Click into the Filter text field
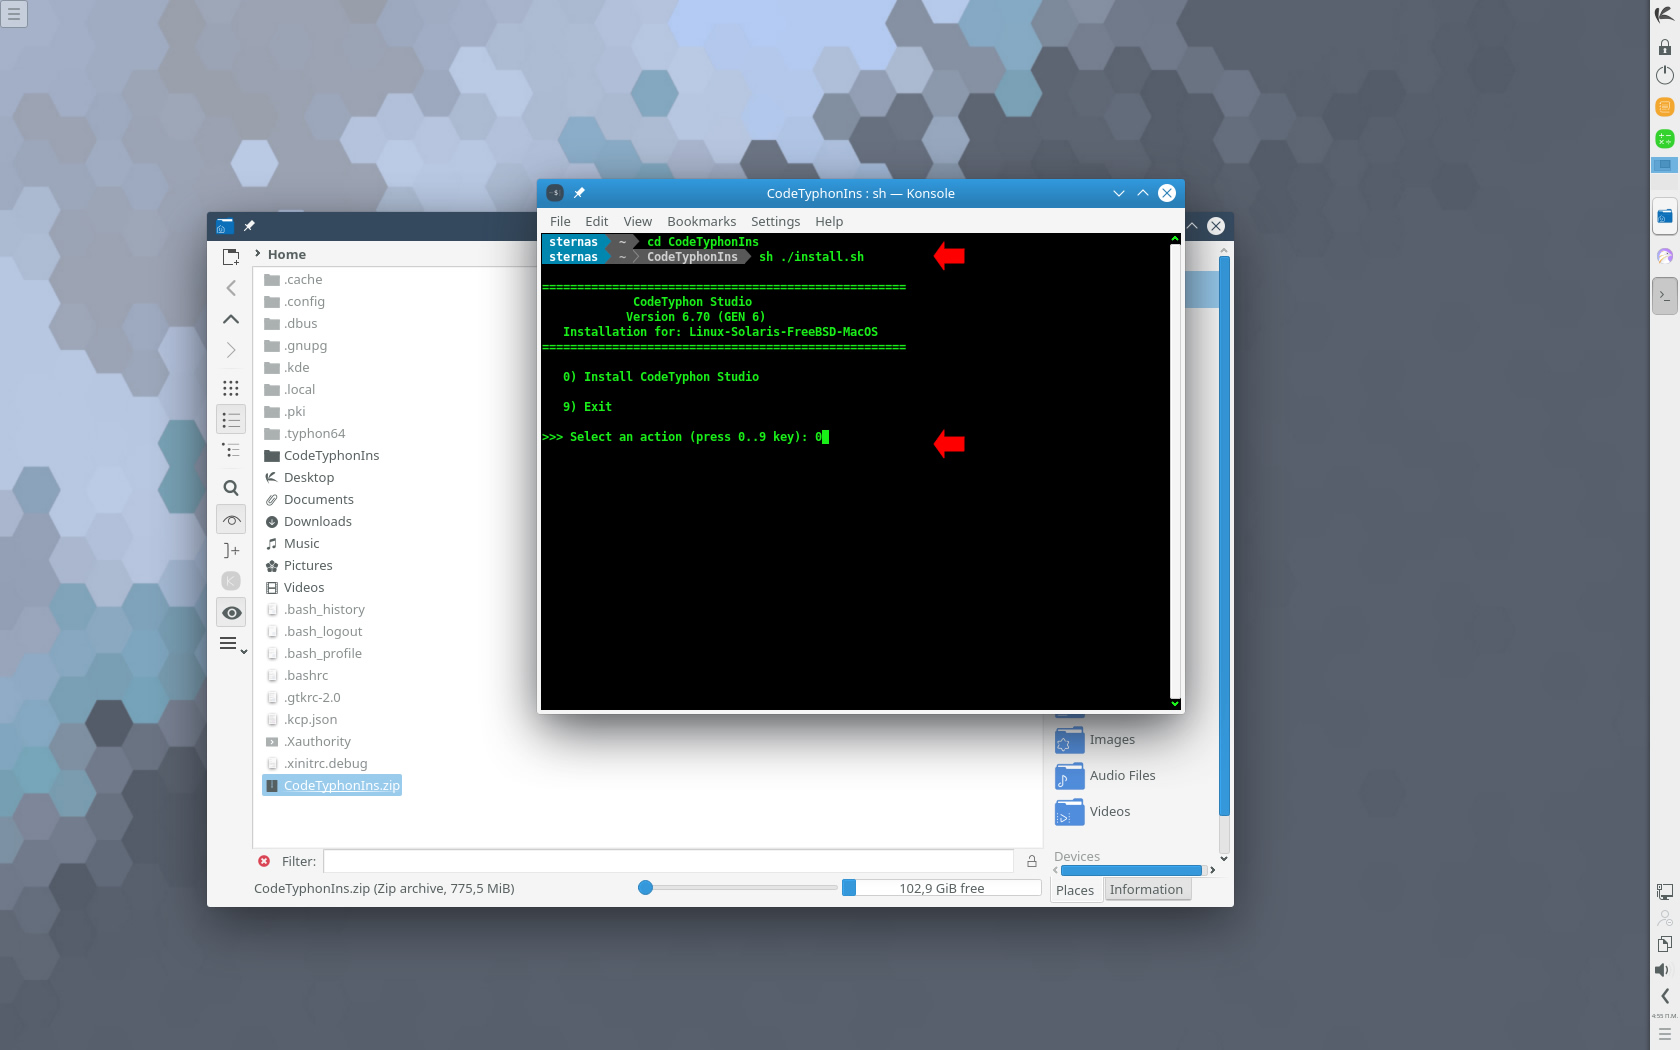1680x1050 pixels. pyautogui.click(x=668, y=861)
